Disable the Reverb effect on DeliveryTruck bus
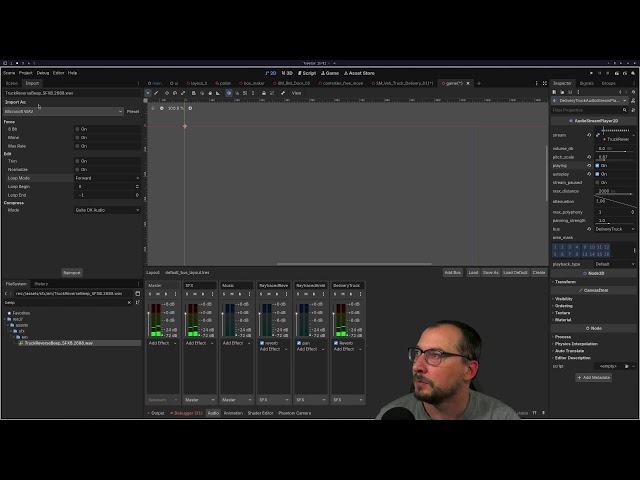The image size is (640, 480). (x=336, y=343)
